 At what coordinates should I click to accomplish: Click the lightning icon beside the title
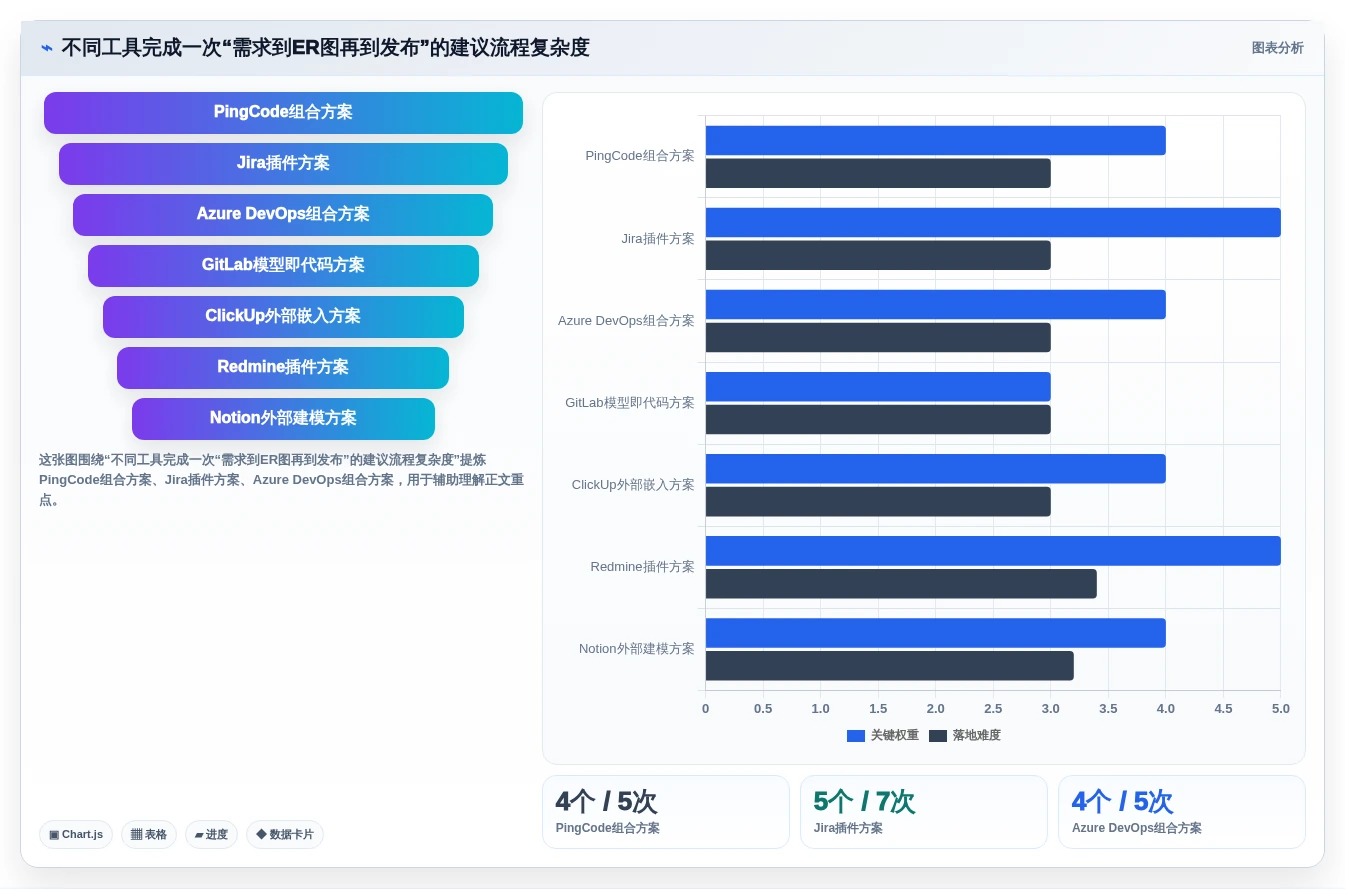47,48
